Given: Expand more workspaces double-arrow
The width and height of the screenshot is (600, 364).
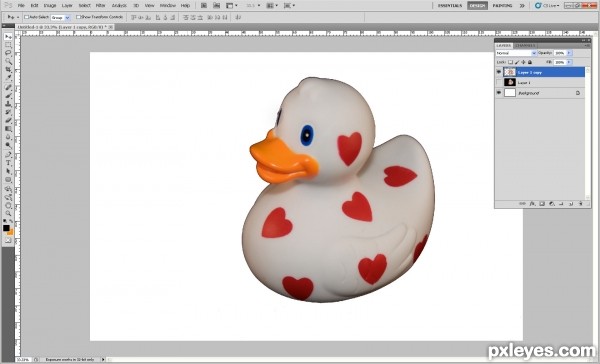Looking at the screenshot, I should (522, 5).
